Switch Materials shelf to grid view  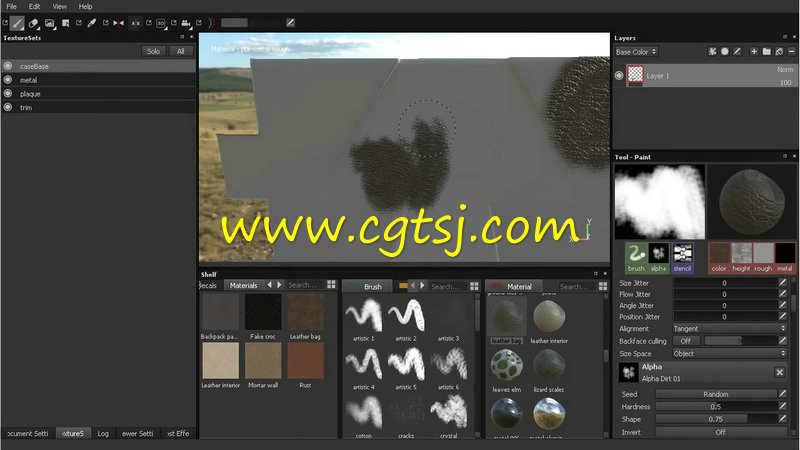tap(331, 285)
